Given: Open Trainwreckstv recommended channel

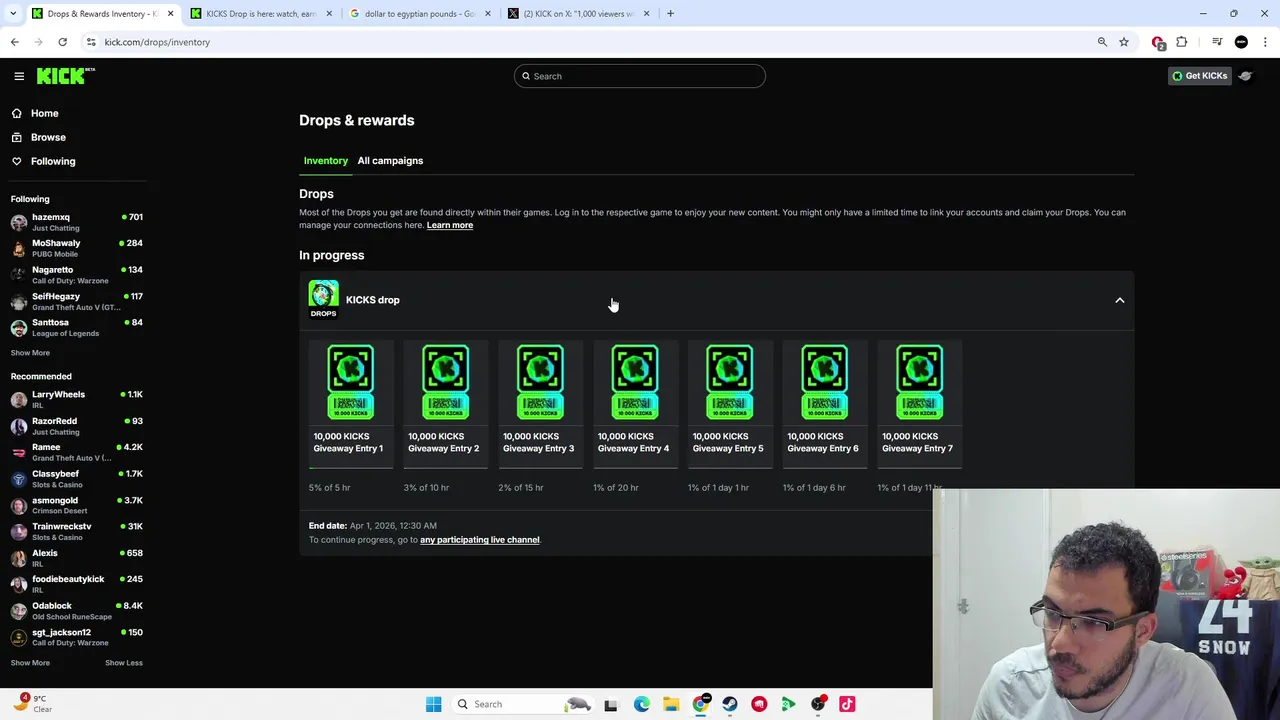Looking at the screenshot, I should pyautogui.click(x=77, y=531).
